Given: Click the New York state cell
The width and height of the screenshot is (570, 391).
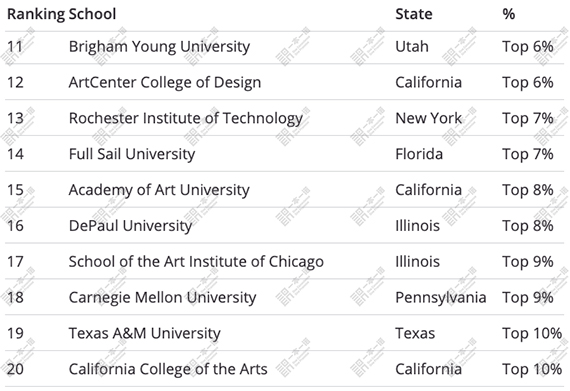Looking at the screenshot, I should pos(428,118).
